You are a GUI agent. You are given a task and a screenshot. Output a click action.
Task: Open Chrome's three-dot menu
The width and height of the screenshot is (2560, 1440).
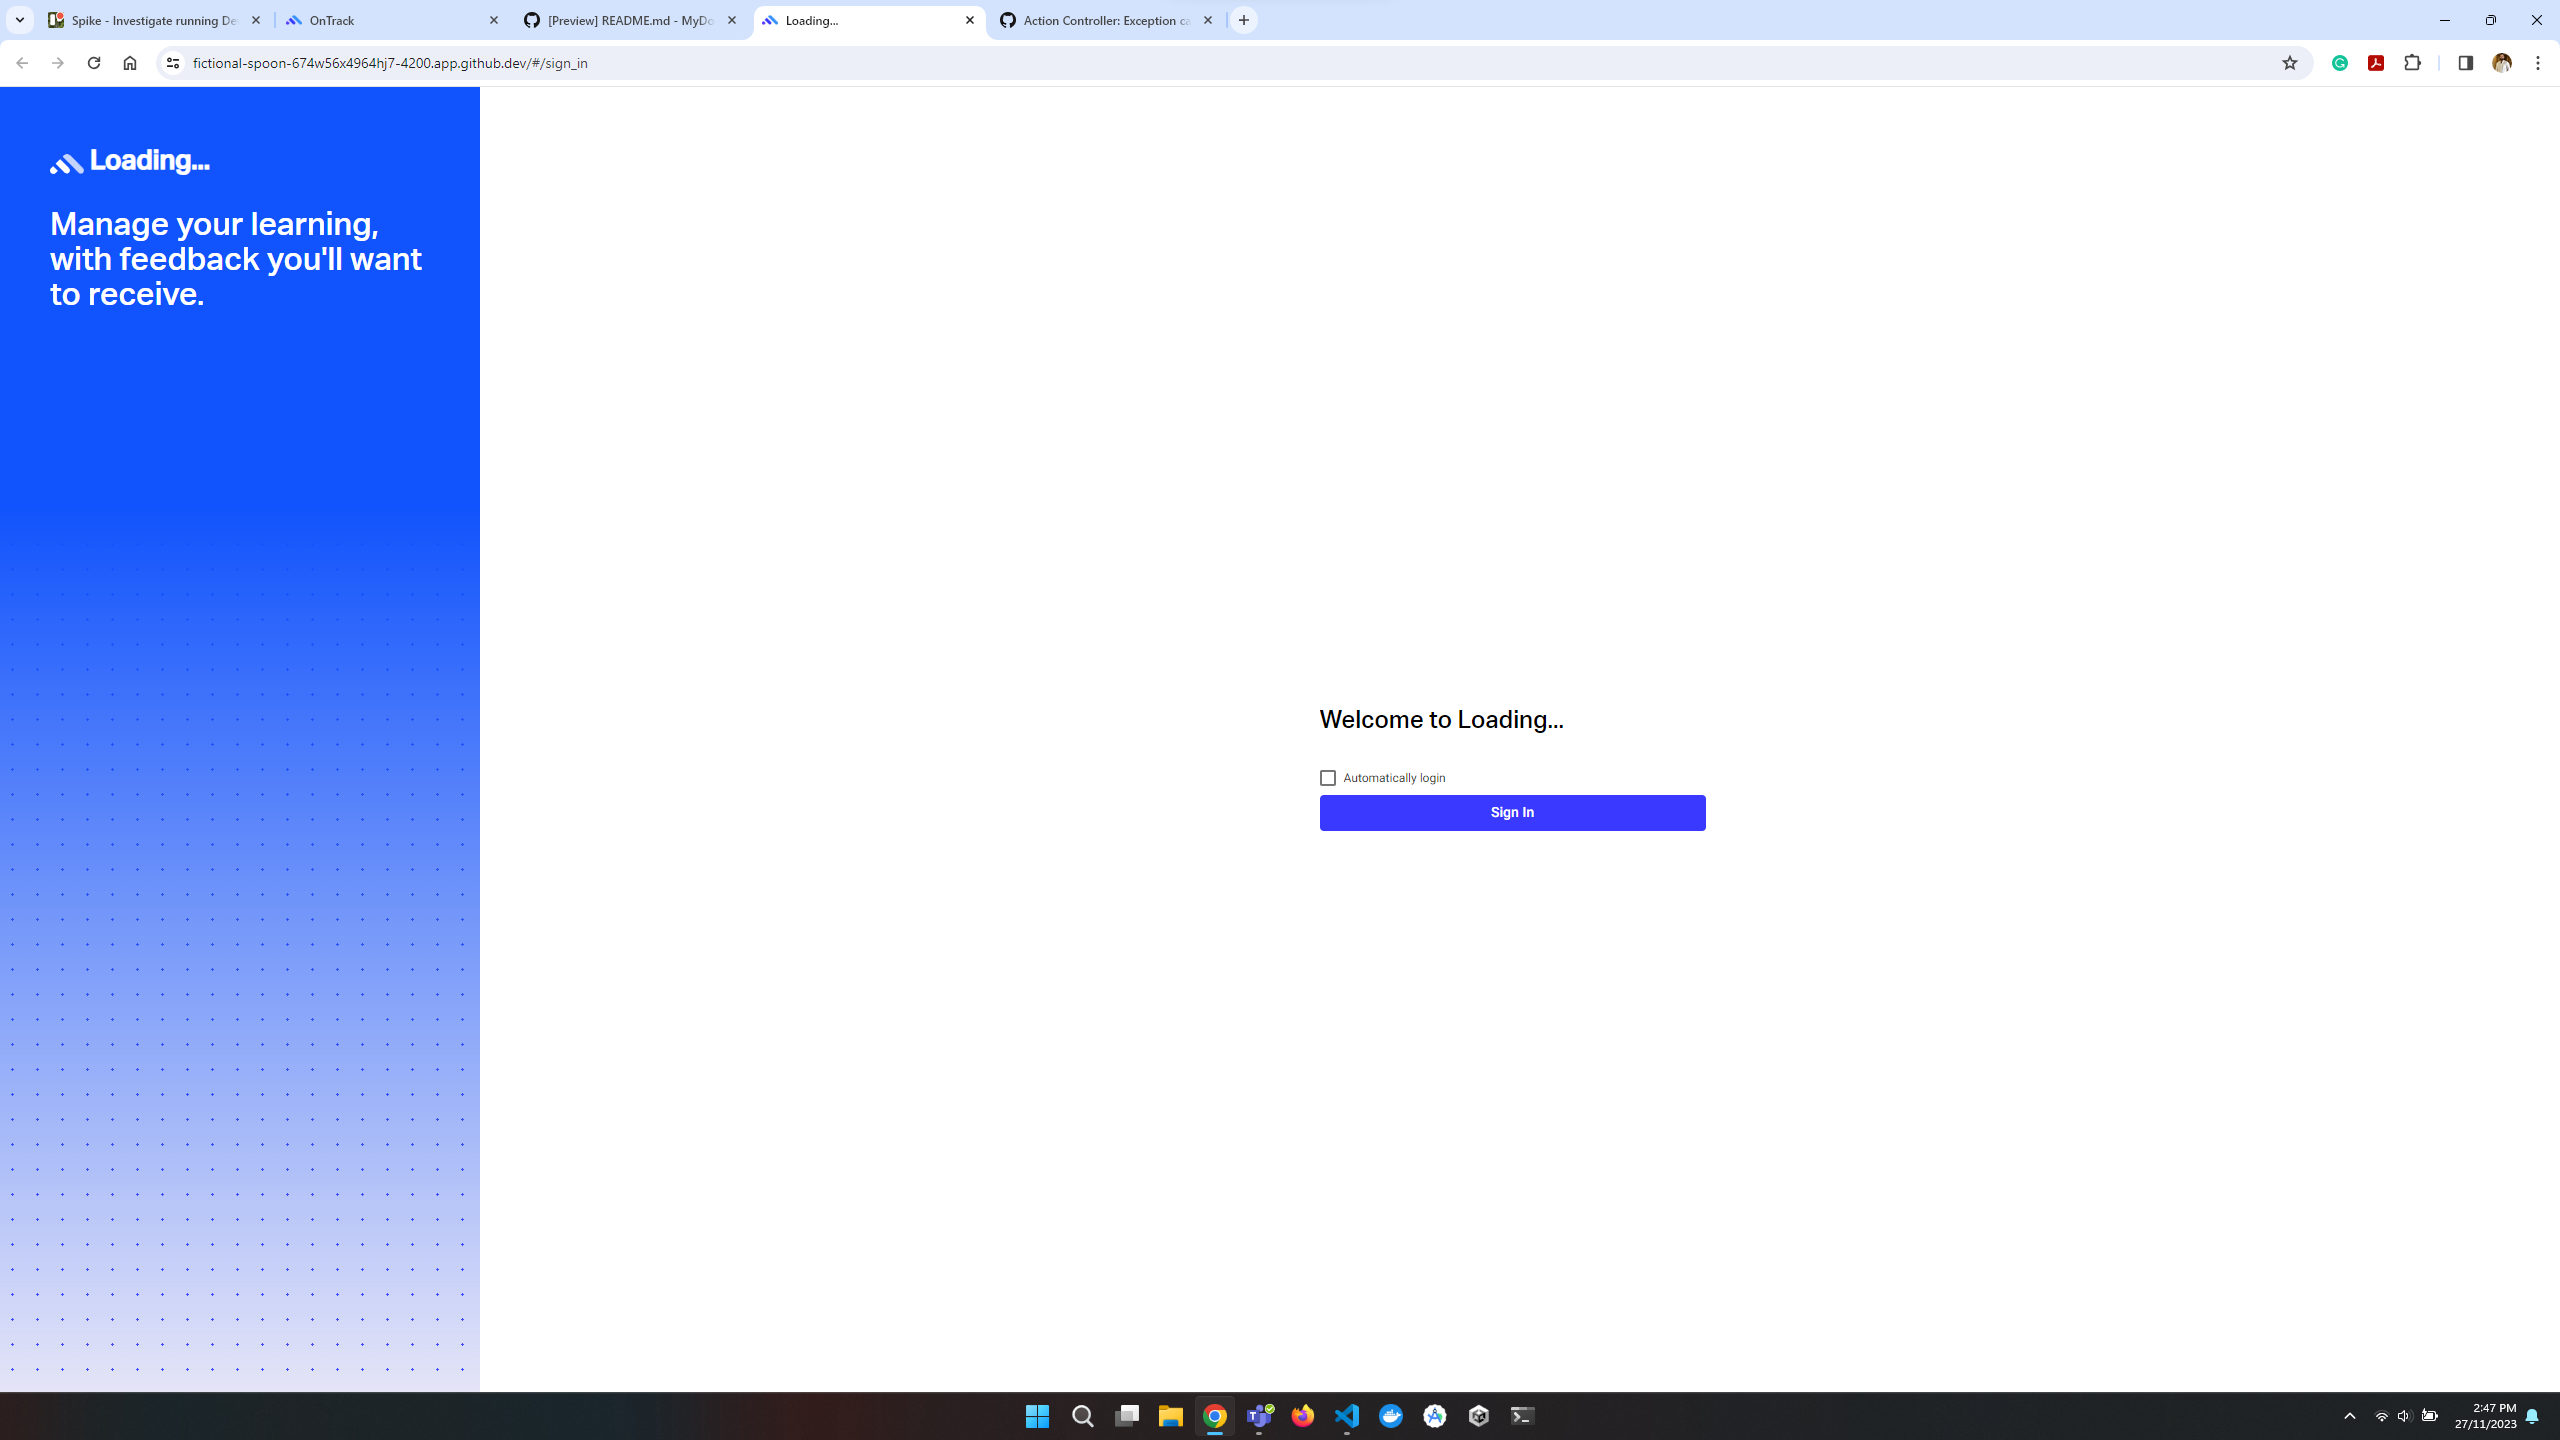click(2538, 63)
